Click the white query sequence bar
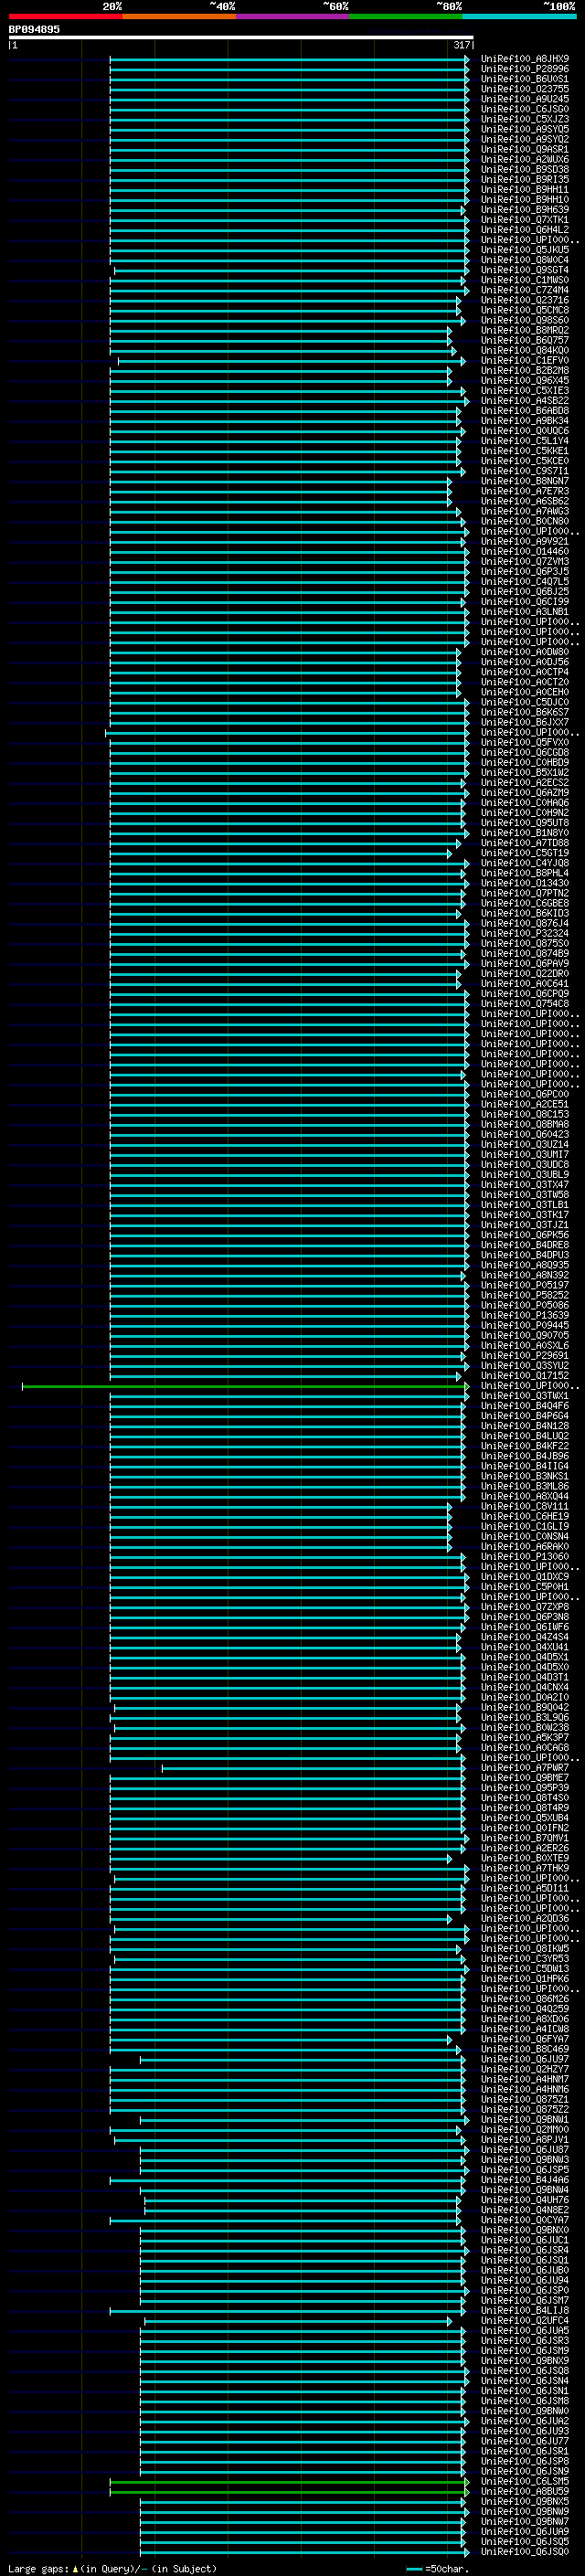This screenshot has width=585, height=2576. (x=241, y=37)
